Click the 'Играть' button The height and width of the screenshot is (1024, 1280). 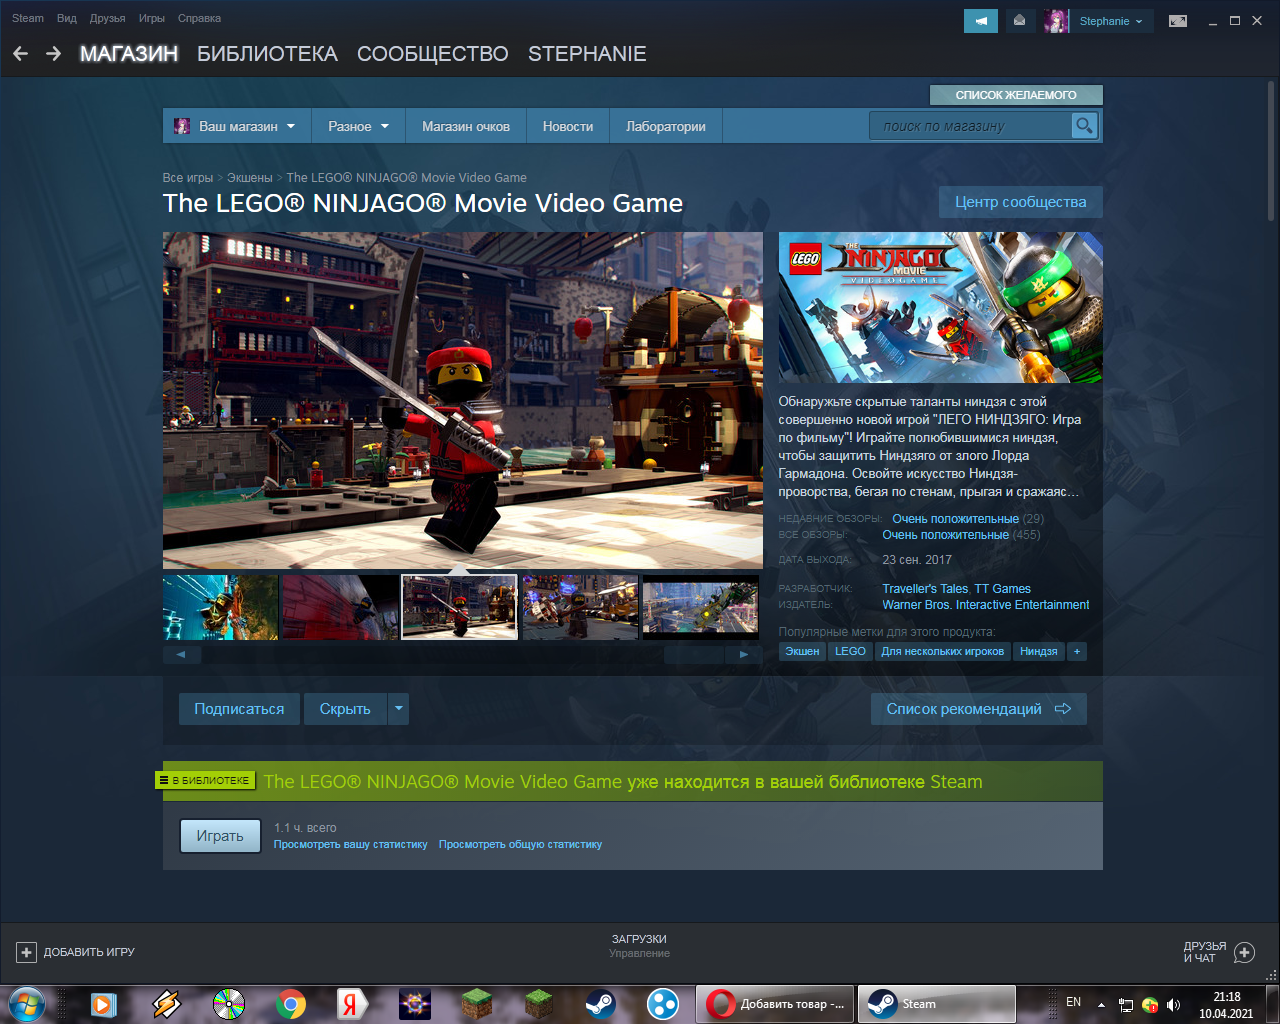pos(220,836)
